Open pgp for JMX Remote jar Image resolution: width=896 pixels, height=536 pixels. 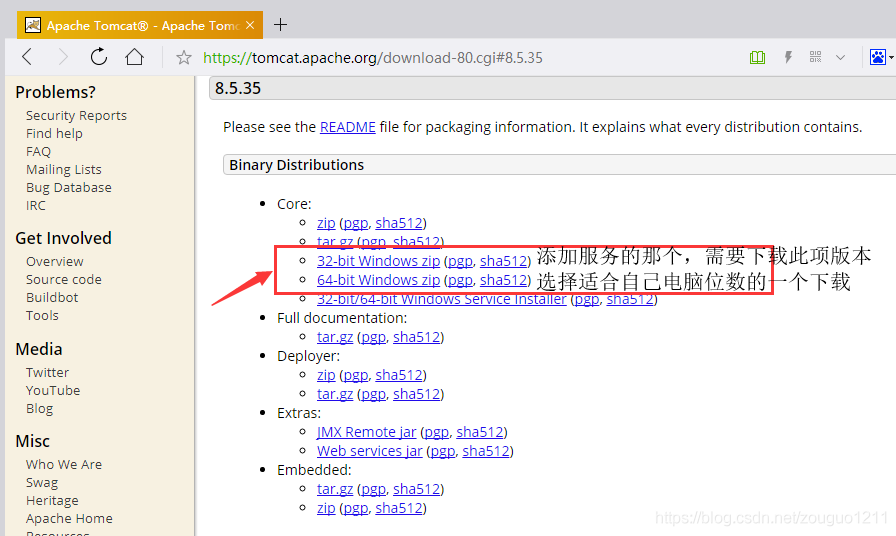click(x=437, y=433)
